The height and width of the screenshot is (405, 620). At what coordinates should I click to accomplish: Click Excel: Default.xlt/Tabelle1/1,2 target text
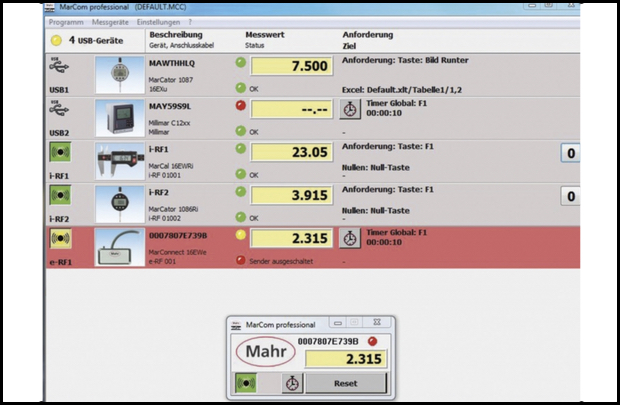click(x=402, y=90)
